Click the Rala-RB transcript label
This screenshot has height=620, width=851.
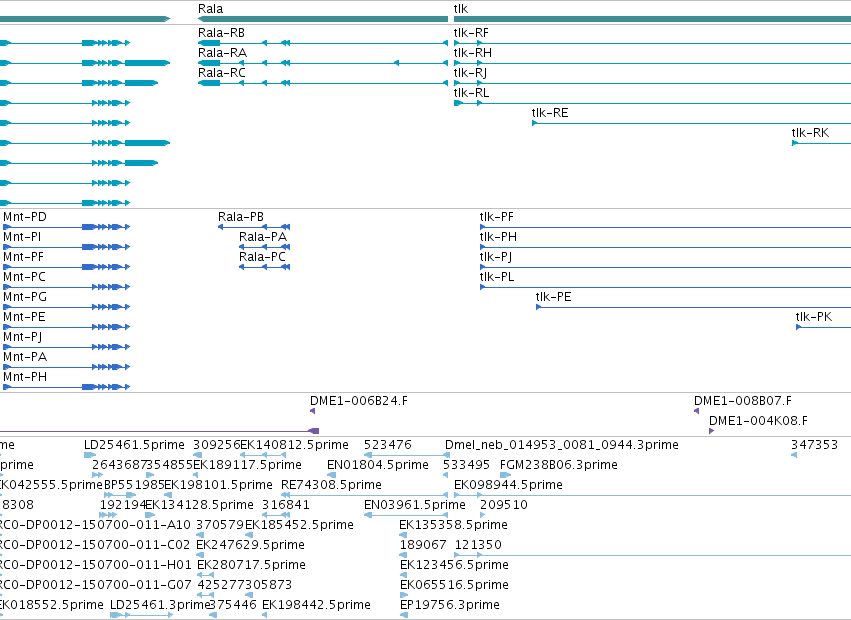(221, 33)
